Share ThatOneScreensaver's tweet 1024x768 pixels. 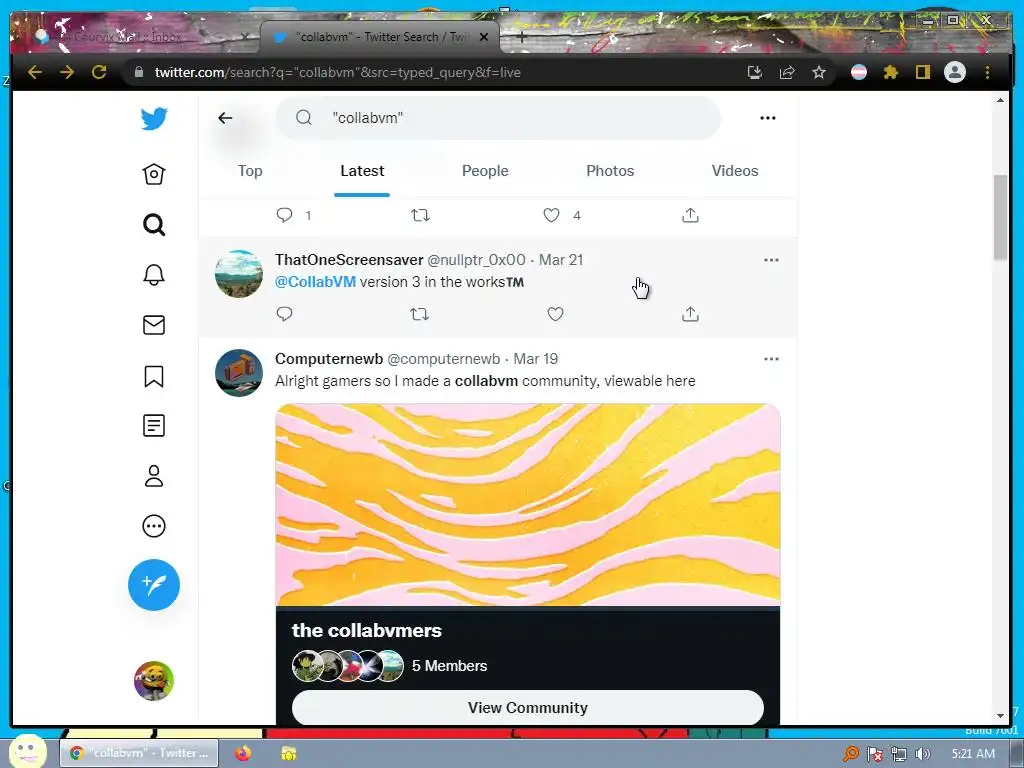pos(690,314)
